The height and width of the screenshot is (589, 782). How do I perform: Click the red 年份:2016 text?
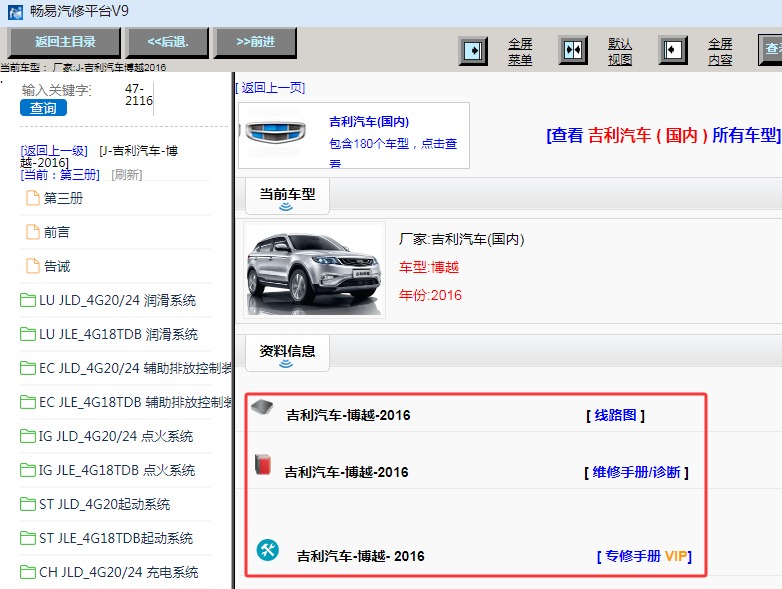pyautogui.click(x=430, y=295)
